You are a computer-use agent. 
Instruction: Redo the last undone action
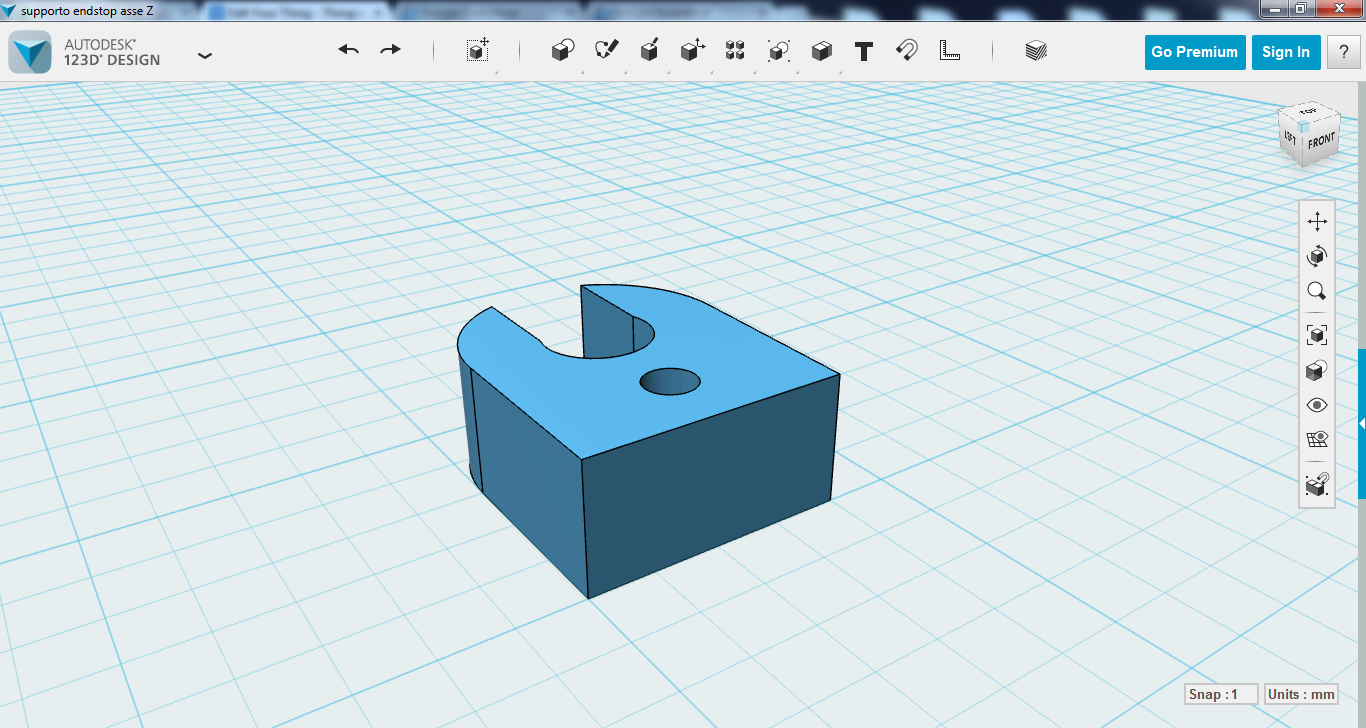(390, 50)
